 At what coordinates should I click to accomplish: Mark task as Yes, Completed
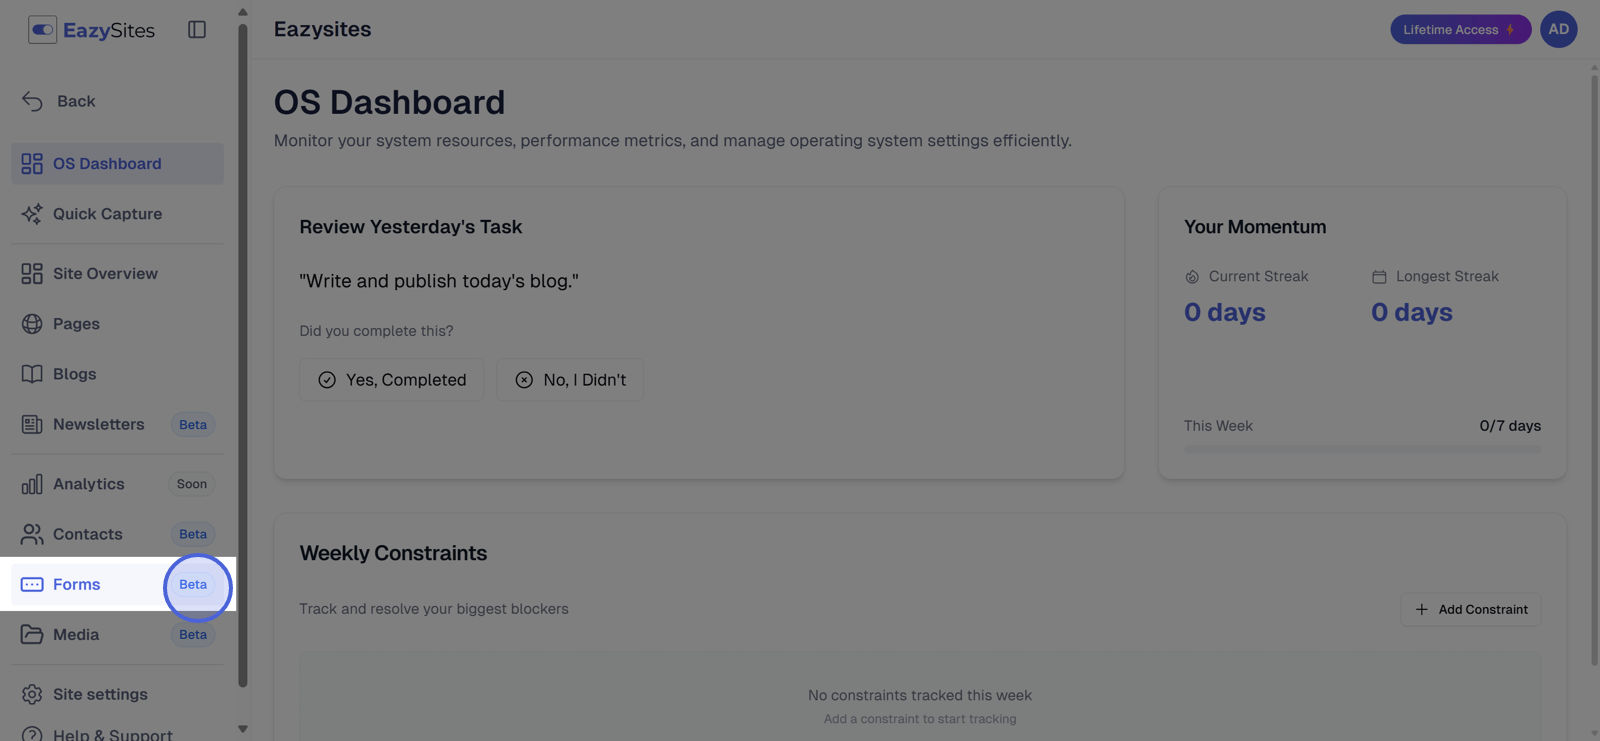click(392, 380)
